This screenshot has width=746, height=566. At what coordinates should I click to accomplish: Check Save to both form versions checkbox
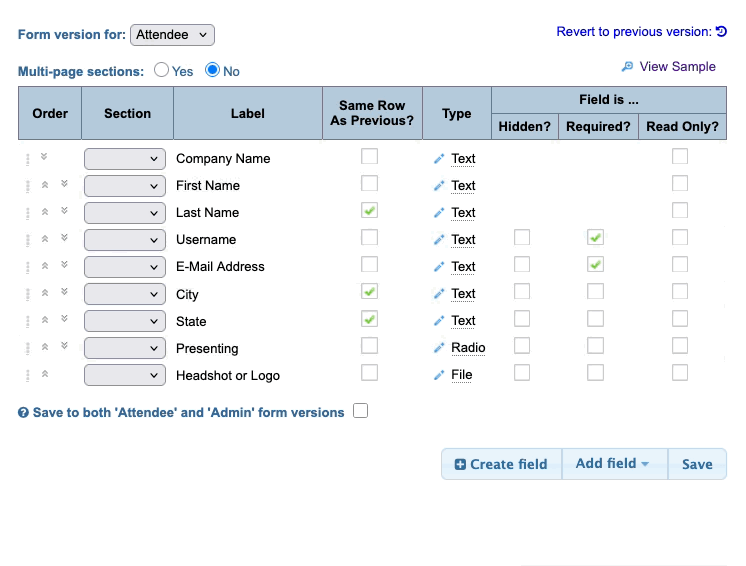[360, 411]
